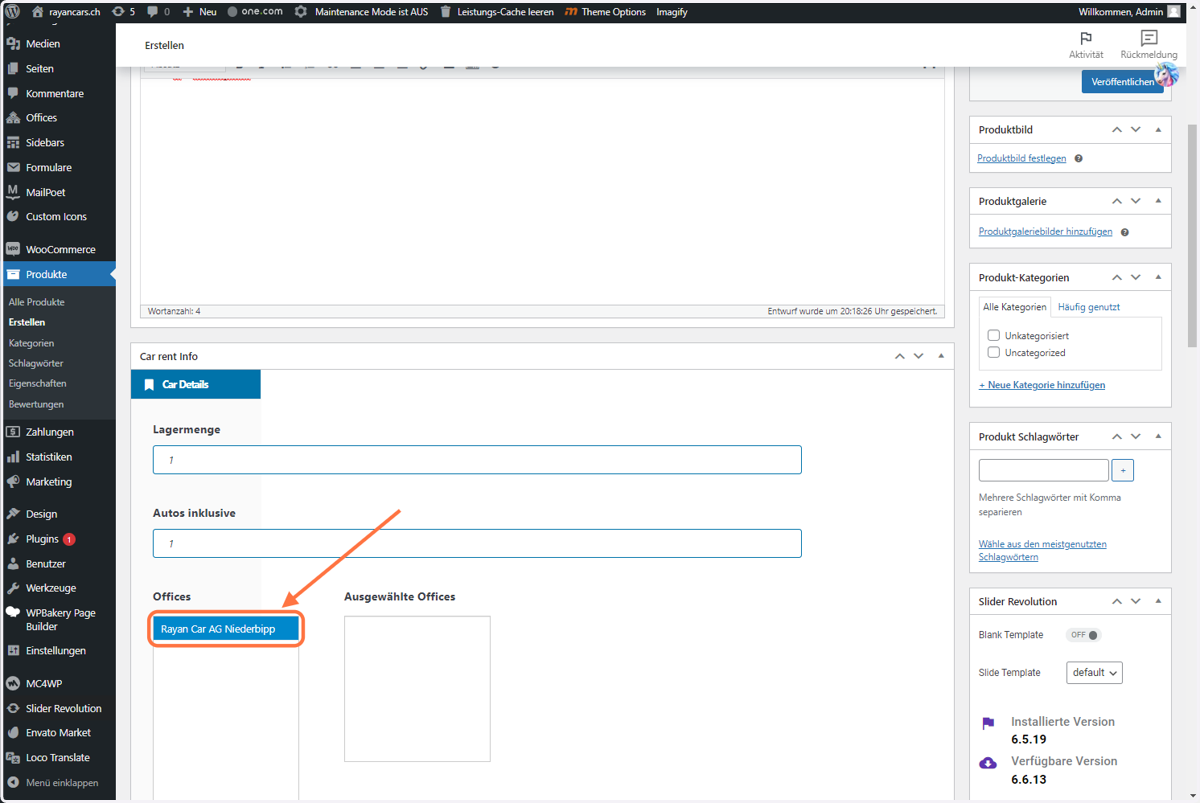The image size is (1200, 803).
Task: Toggle the Blank Template OFF switch
Action: click(1083, 635)
